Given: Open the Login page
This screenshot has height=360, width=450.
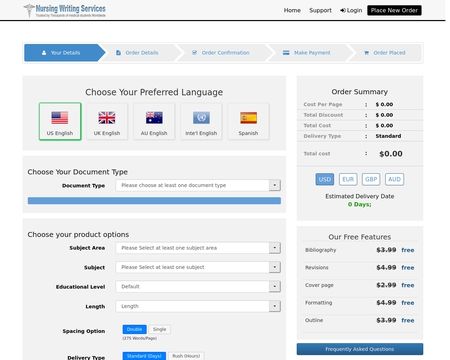Looking at the screenshot, I should (351, 10).
